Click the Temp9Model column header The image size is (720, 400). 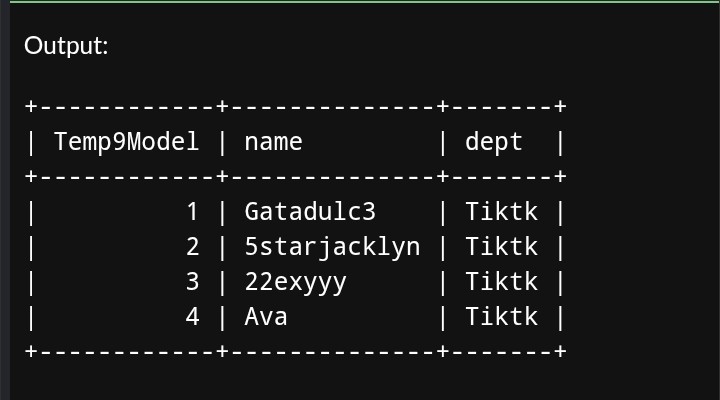[x=127, y=142]
